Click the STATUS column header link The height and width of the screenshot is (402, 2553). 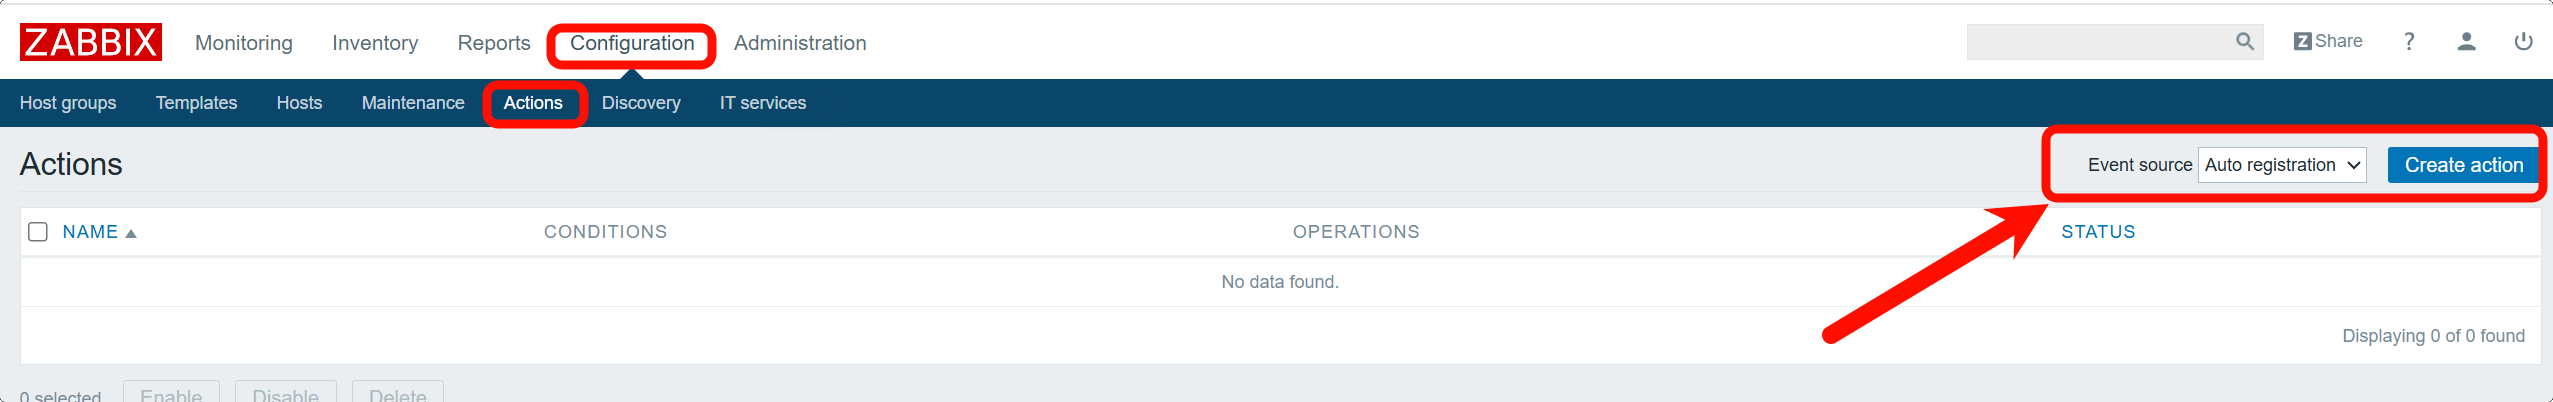(x=2098, y=232)
